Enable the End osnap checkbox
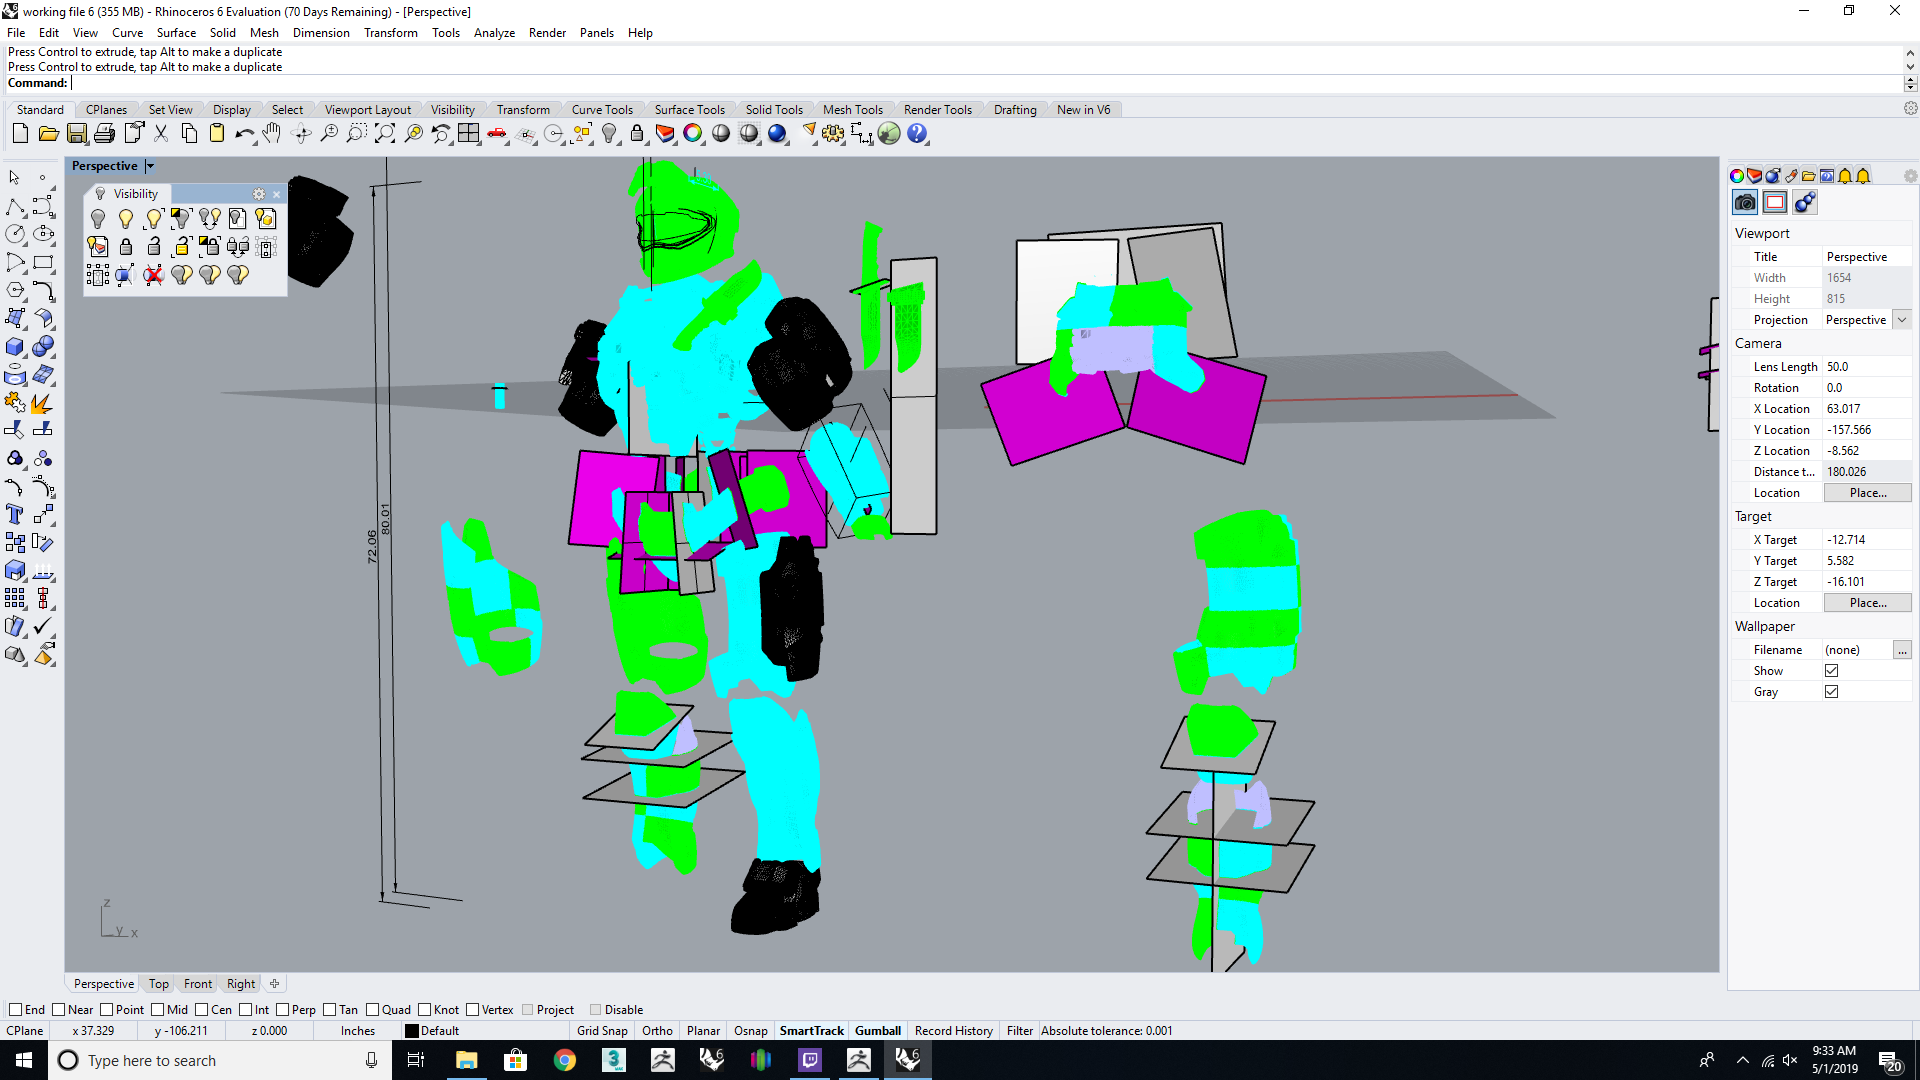Viewport: 1920px width, 1080px height. [15, 1010]
